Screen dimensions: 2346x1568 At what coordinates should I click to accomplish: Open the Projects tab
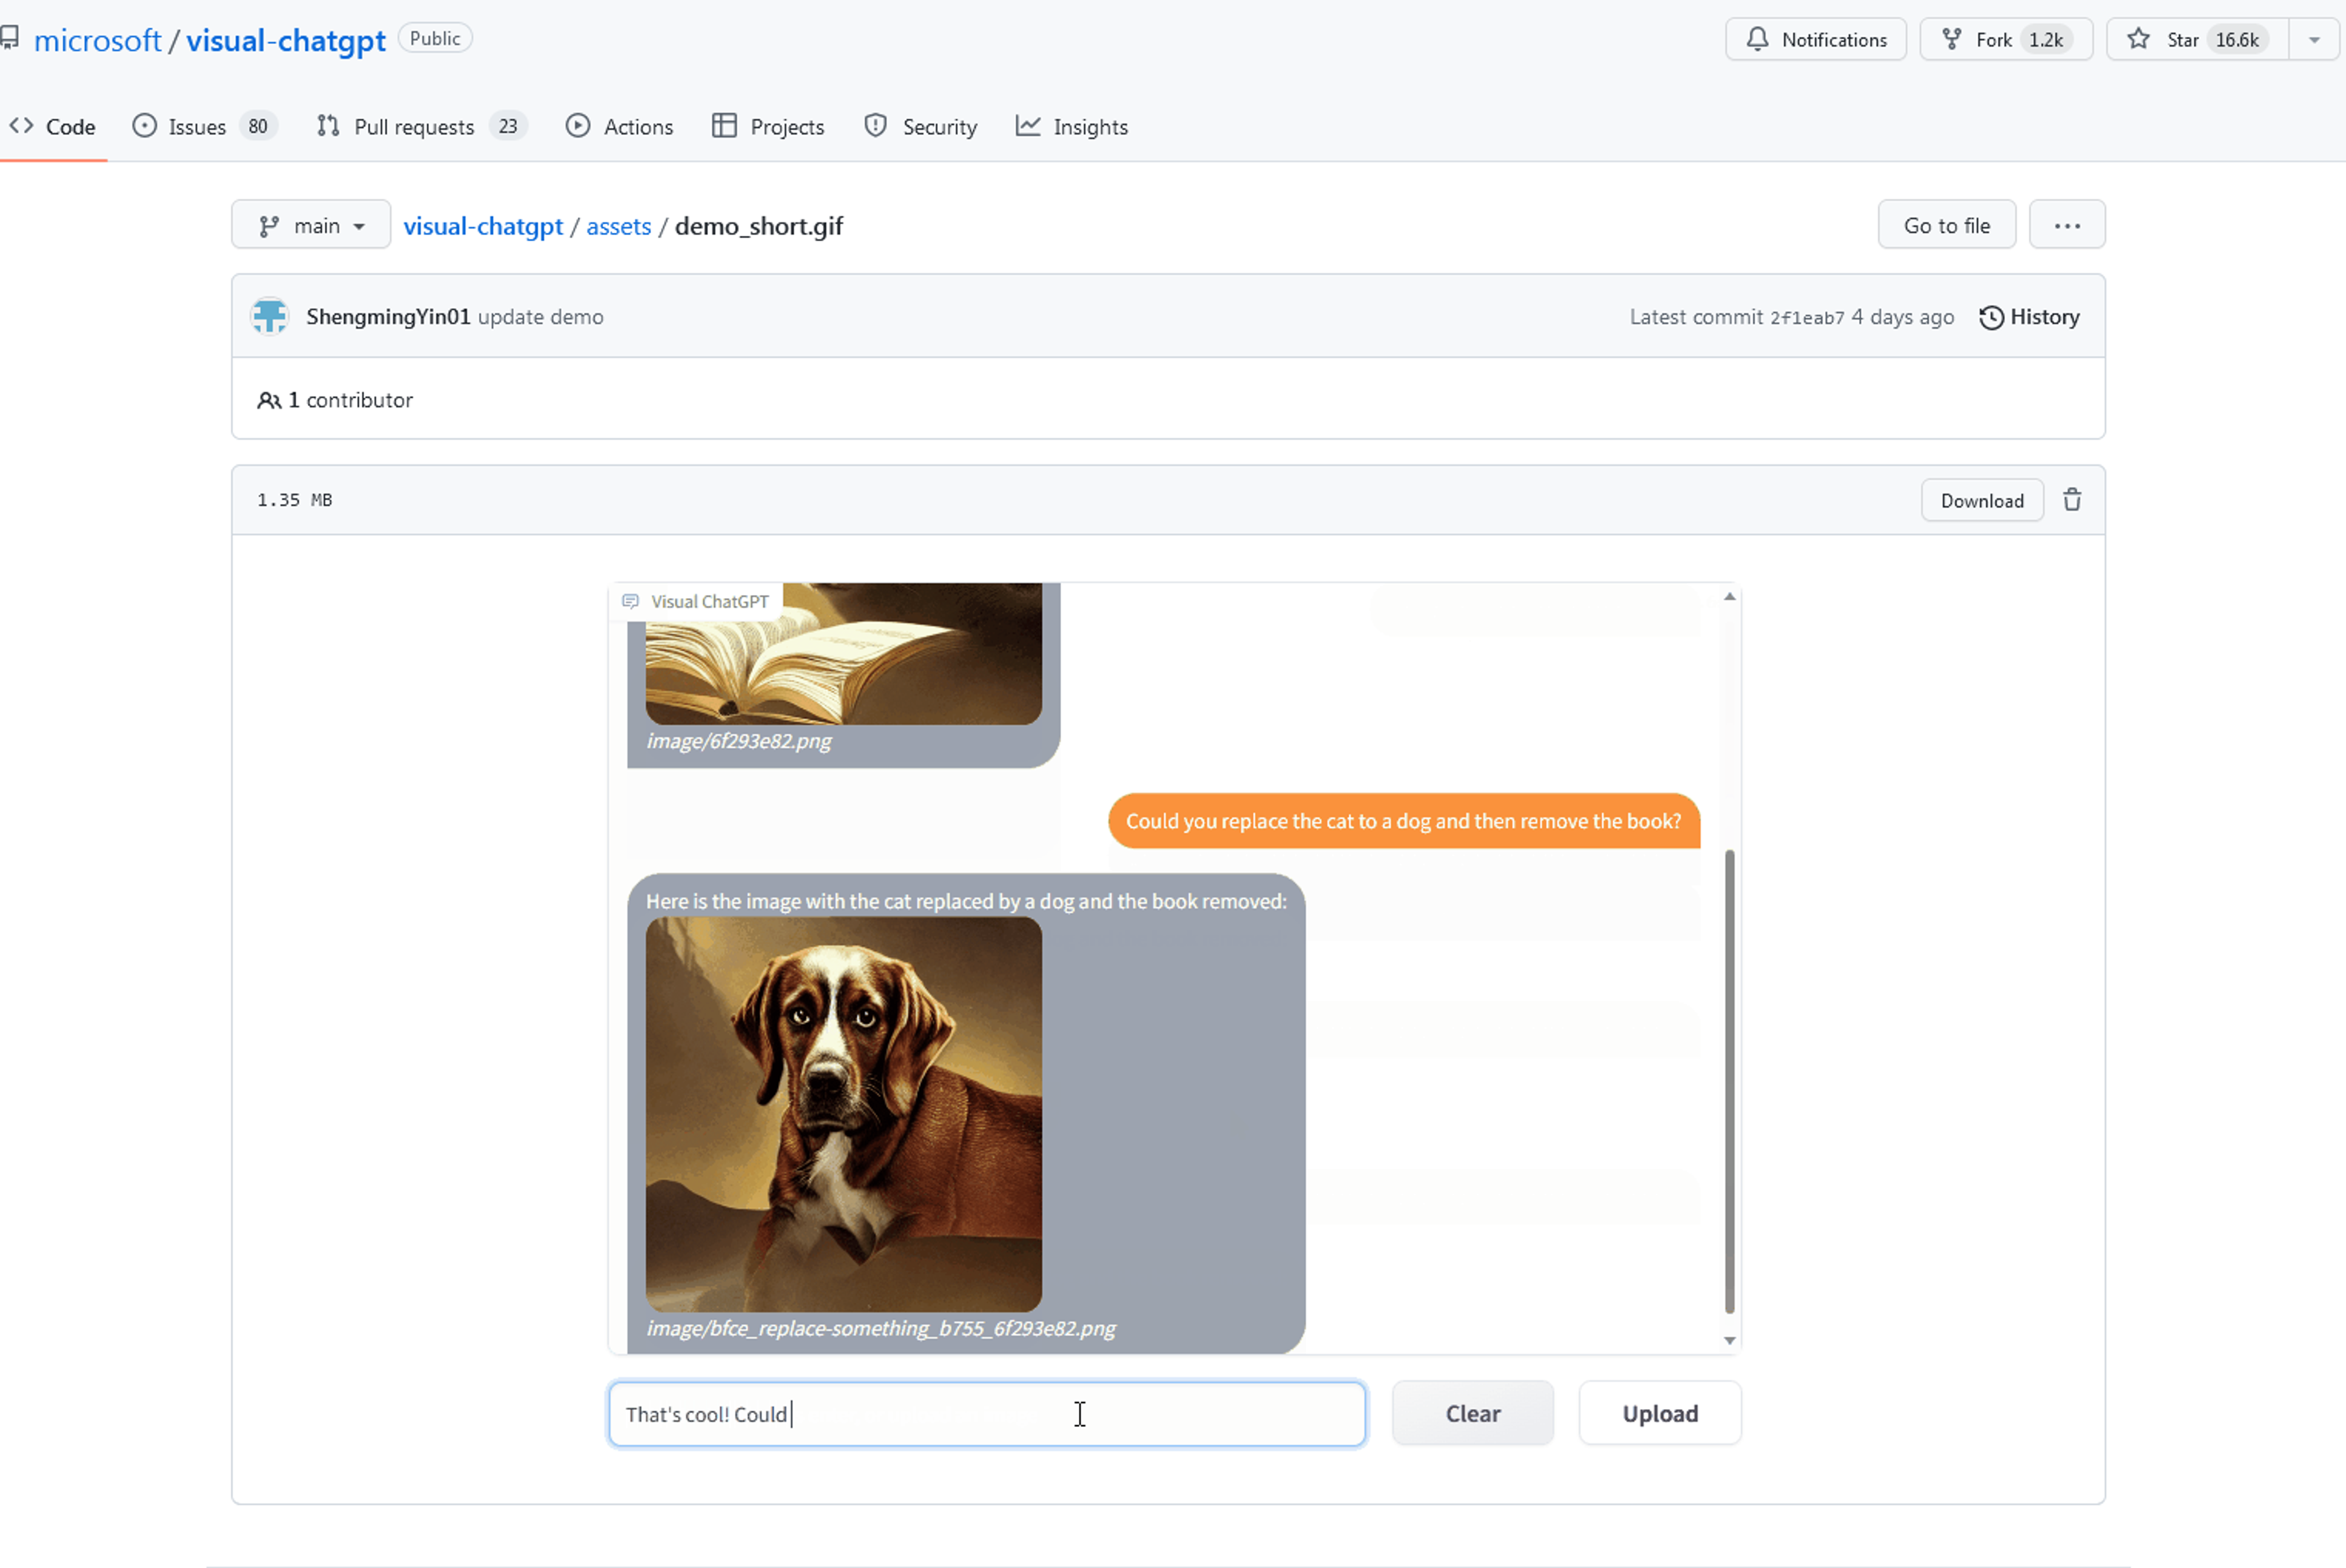point(768,127)
